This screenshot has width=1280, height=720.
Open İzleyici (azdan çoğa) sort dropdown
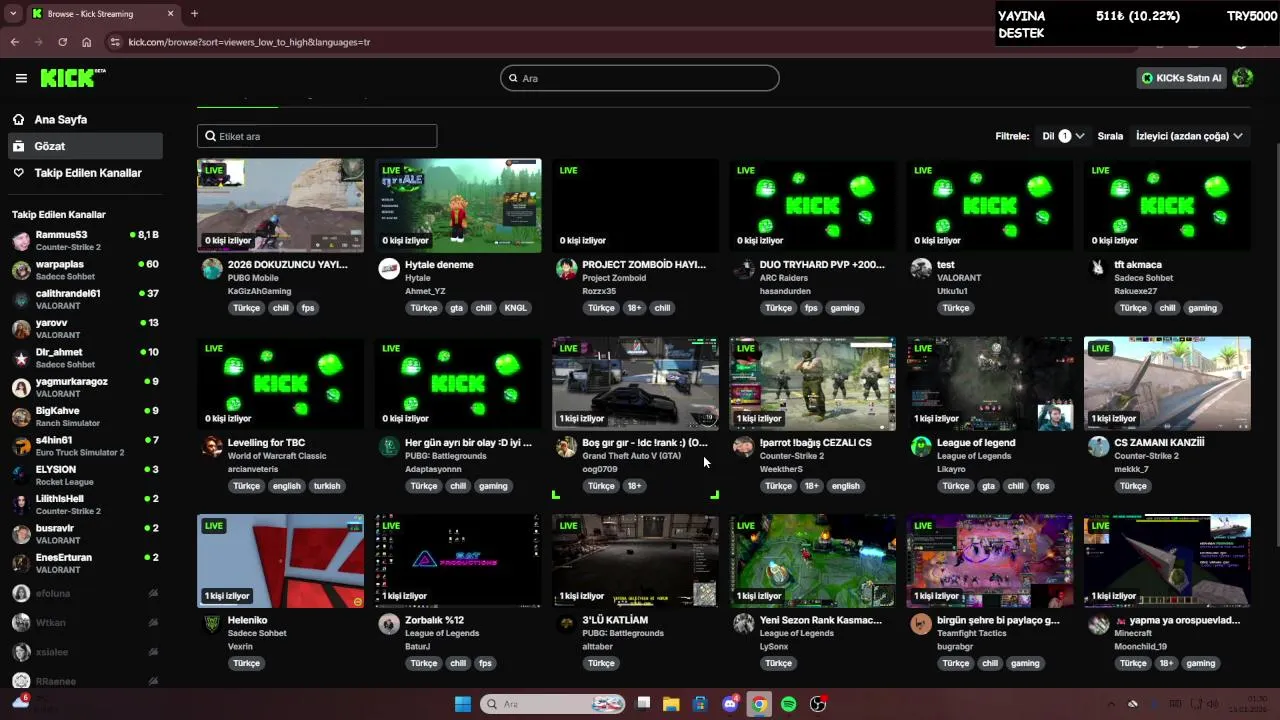click(x=1189, y=136)
